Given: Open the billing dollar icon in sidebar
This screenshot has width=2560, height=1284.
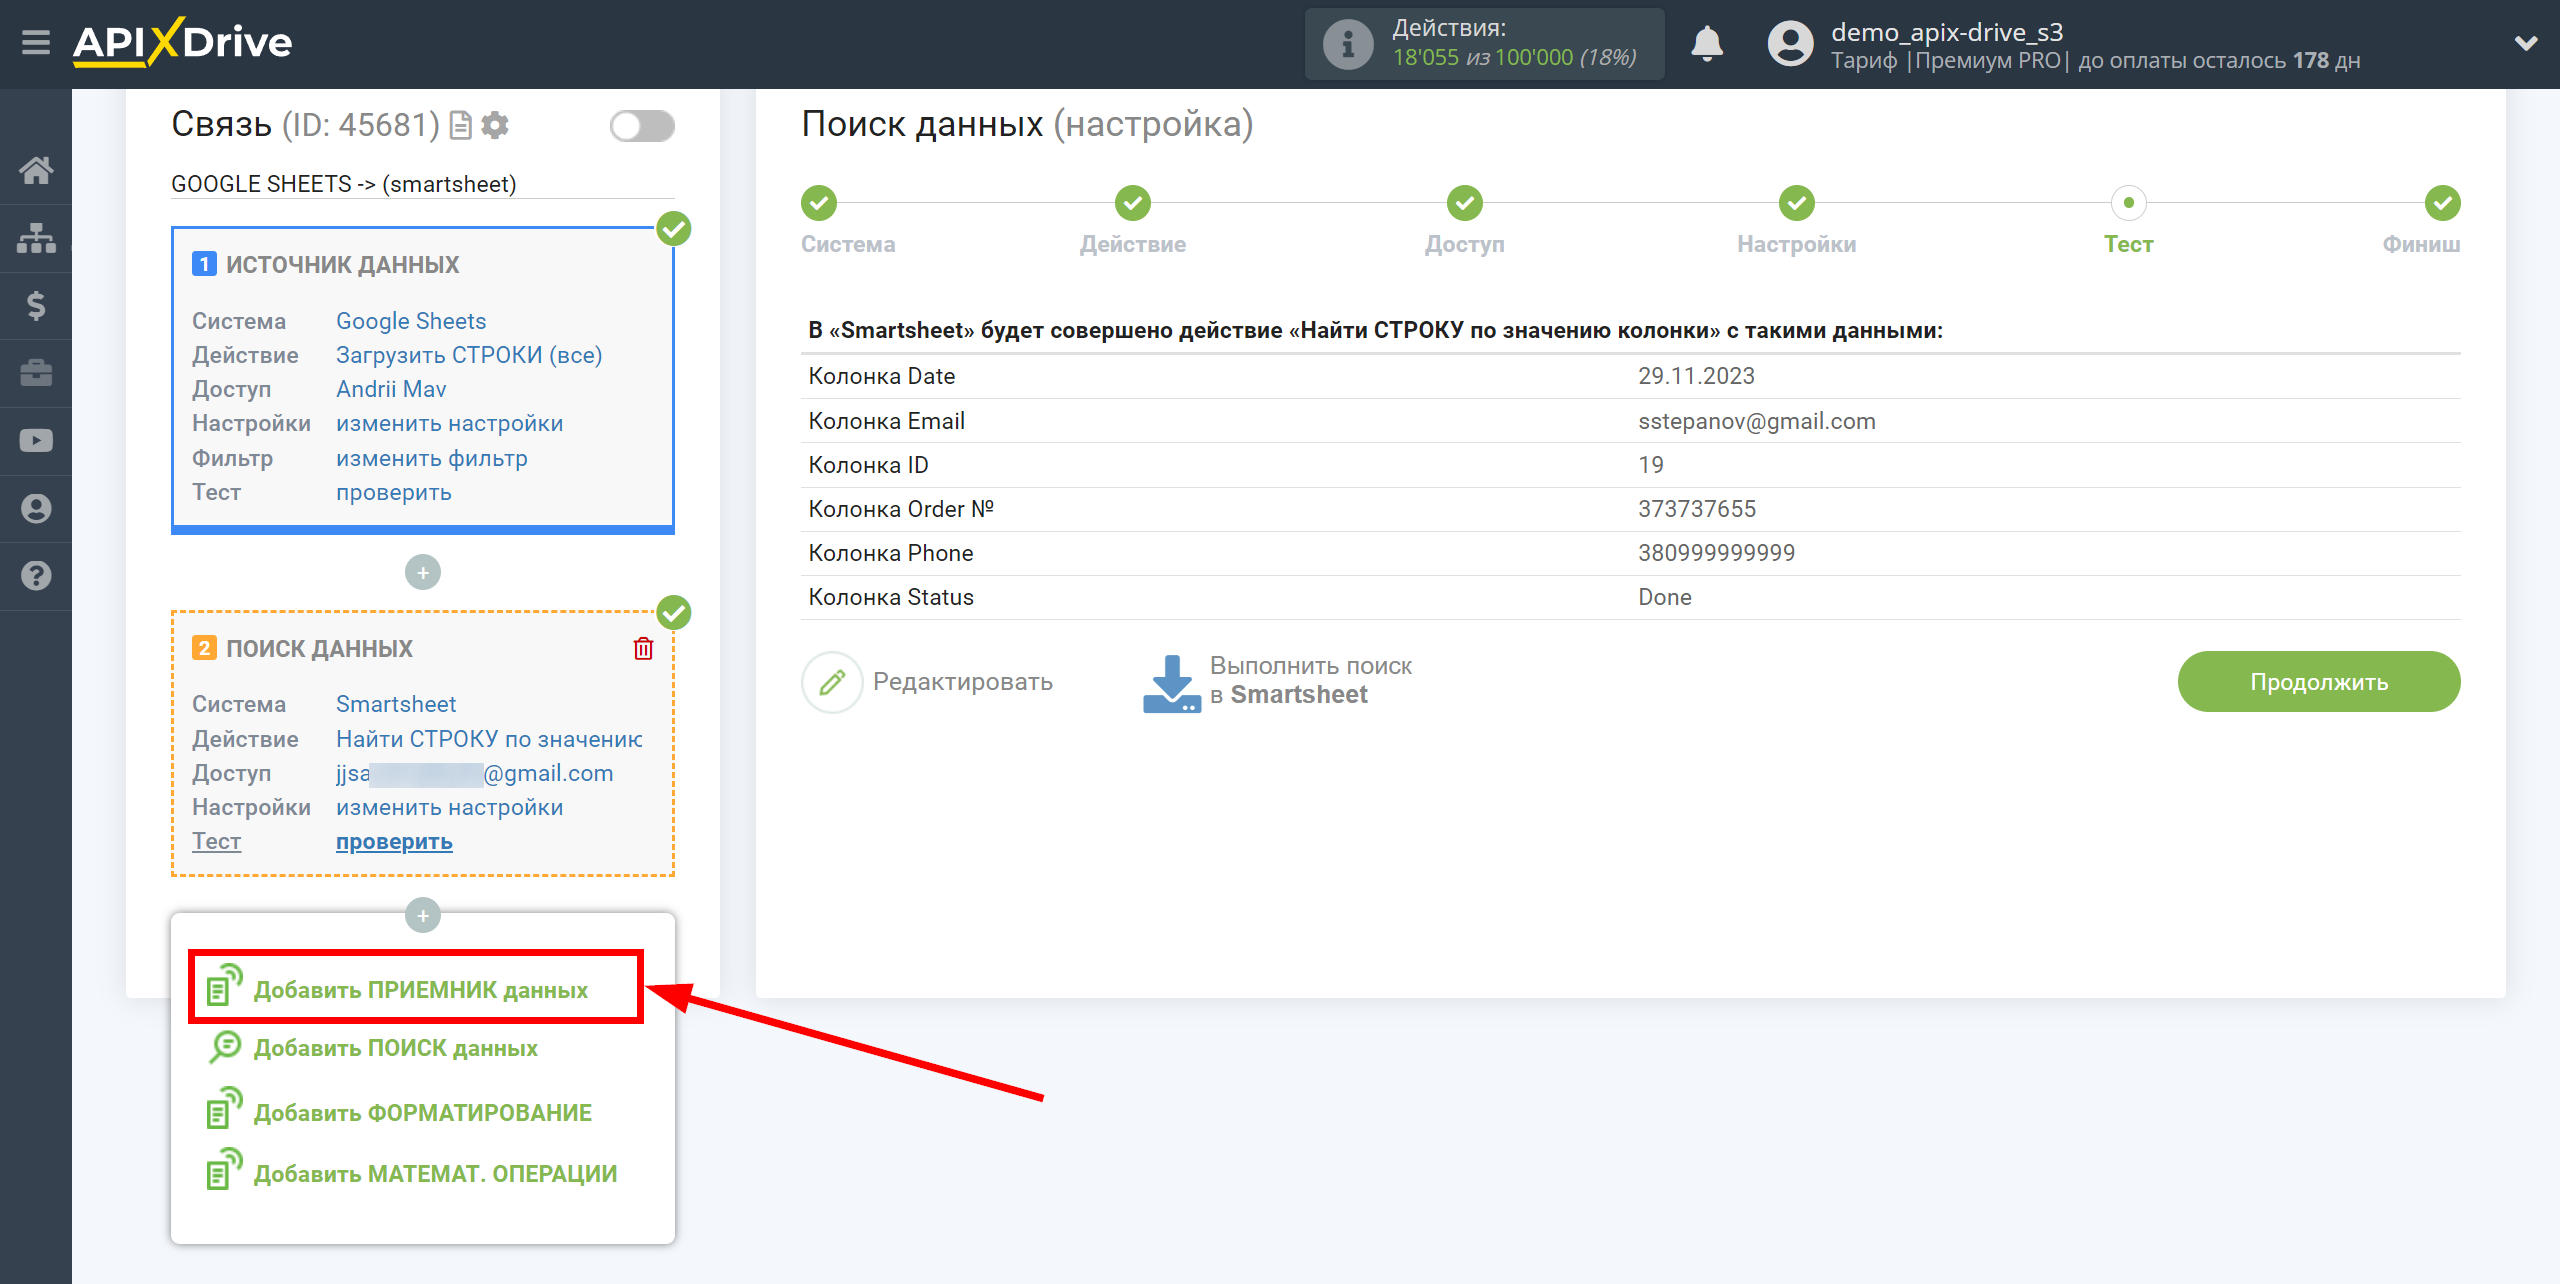Looking at the screenshot, I should (x=36, y=305).
